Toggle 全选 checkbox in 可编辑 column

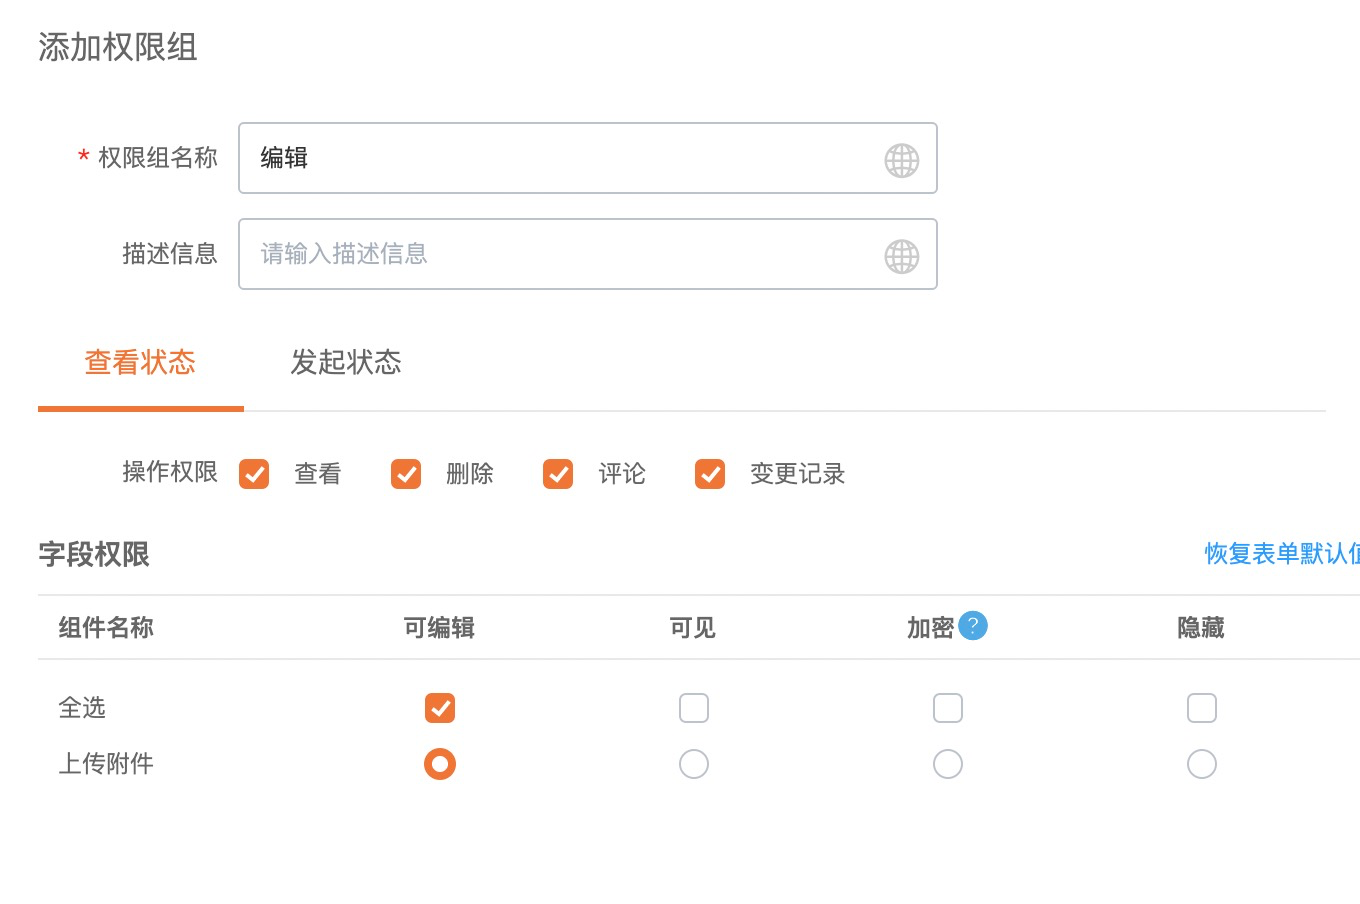(440, 708)
